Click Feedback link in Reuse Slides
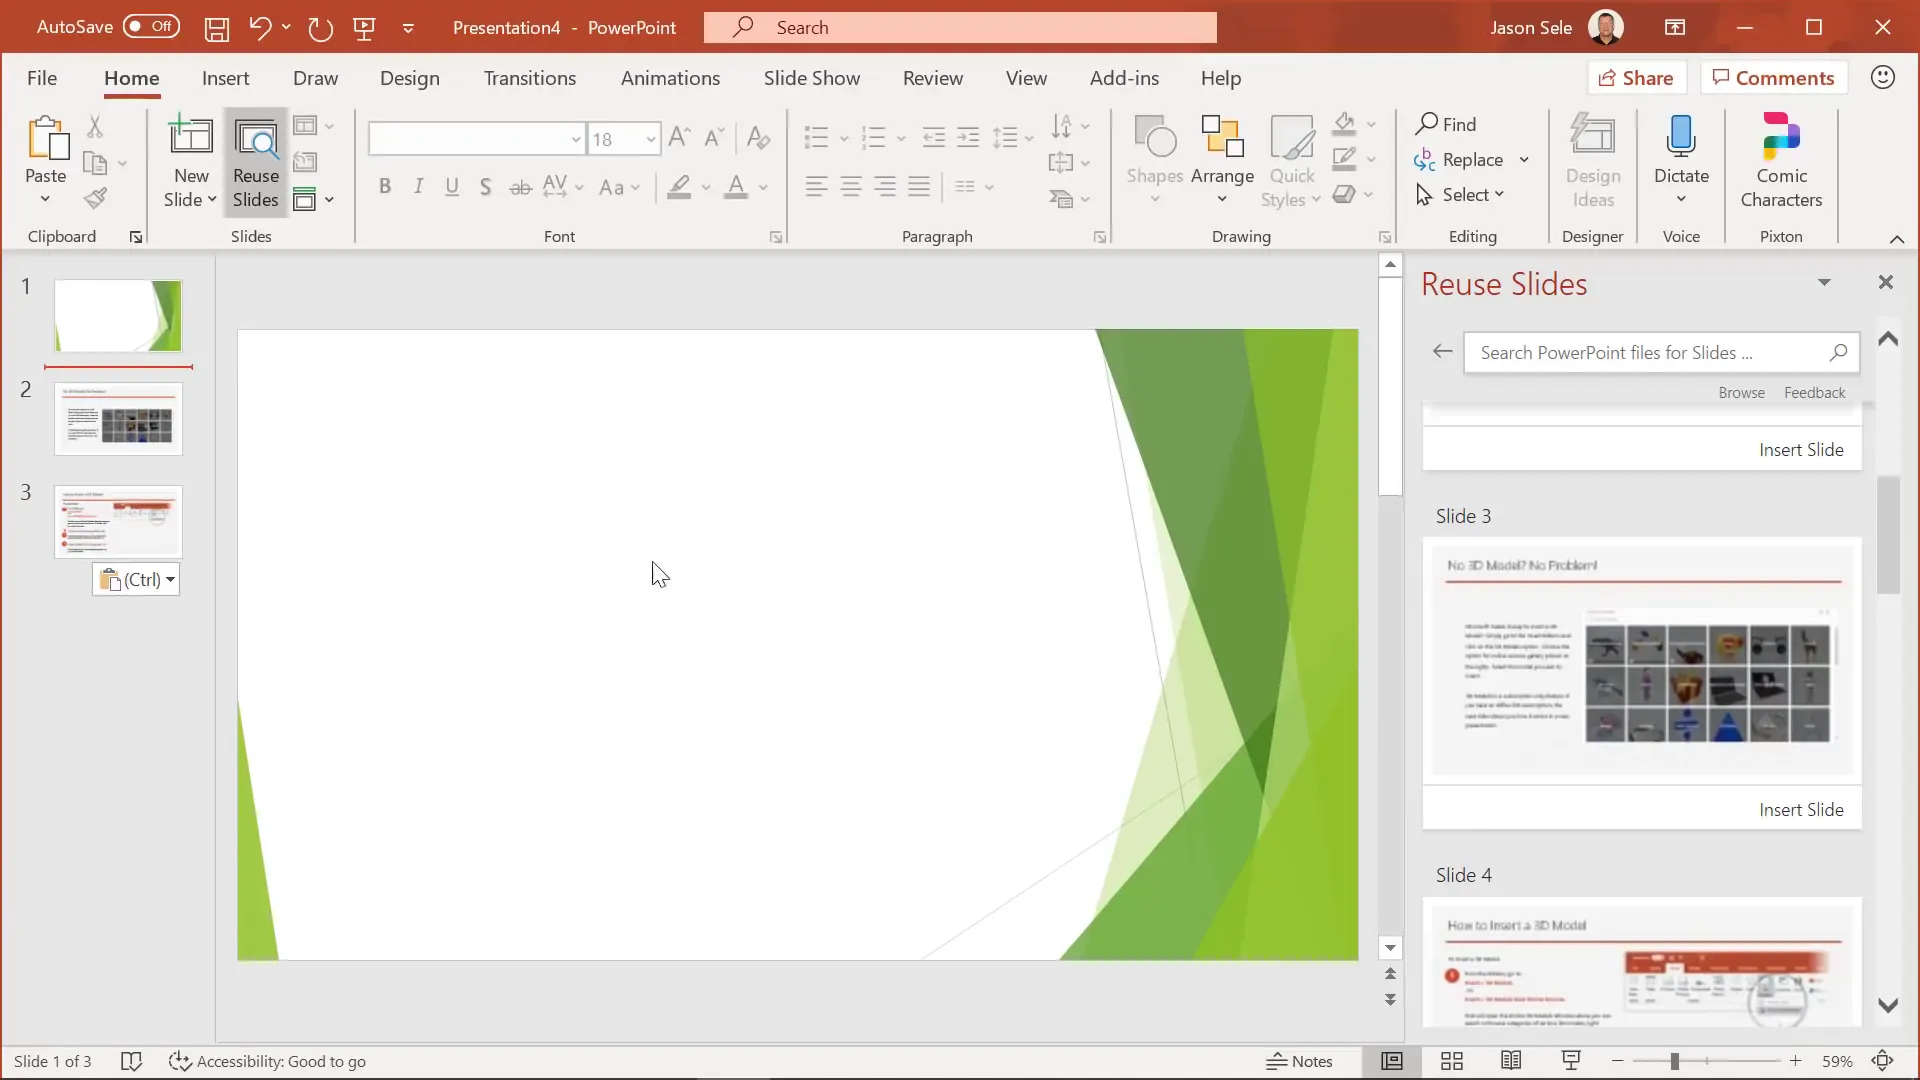This screenshot has width=1920, height=1080. [x=1814, y=393]
